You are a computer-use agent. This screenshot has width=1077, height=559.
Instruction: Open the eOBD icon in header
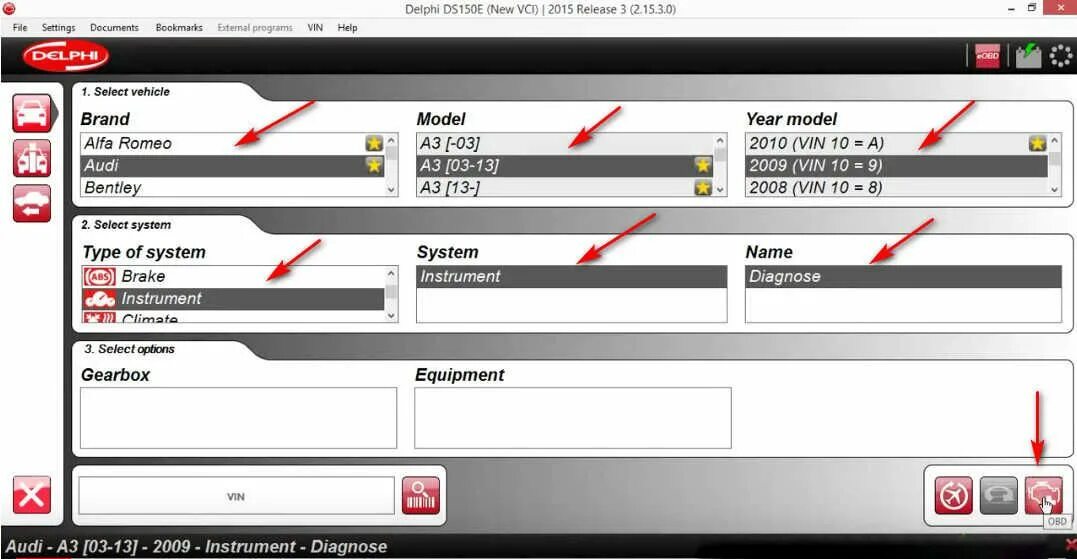point(988,56)
